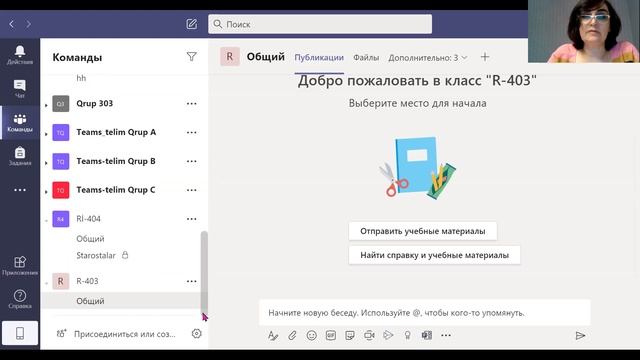Go back with the left arrow
Image resolution: width=640 pixels, height=360 pixels.
coord(11,24)
